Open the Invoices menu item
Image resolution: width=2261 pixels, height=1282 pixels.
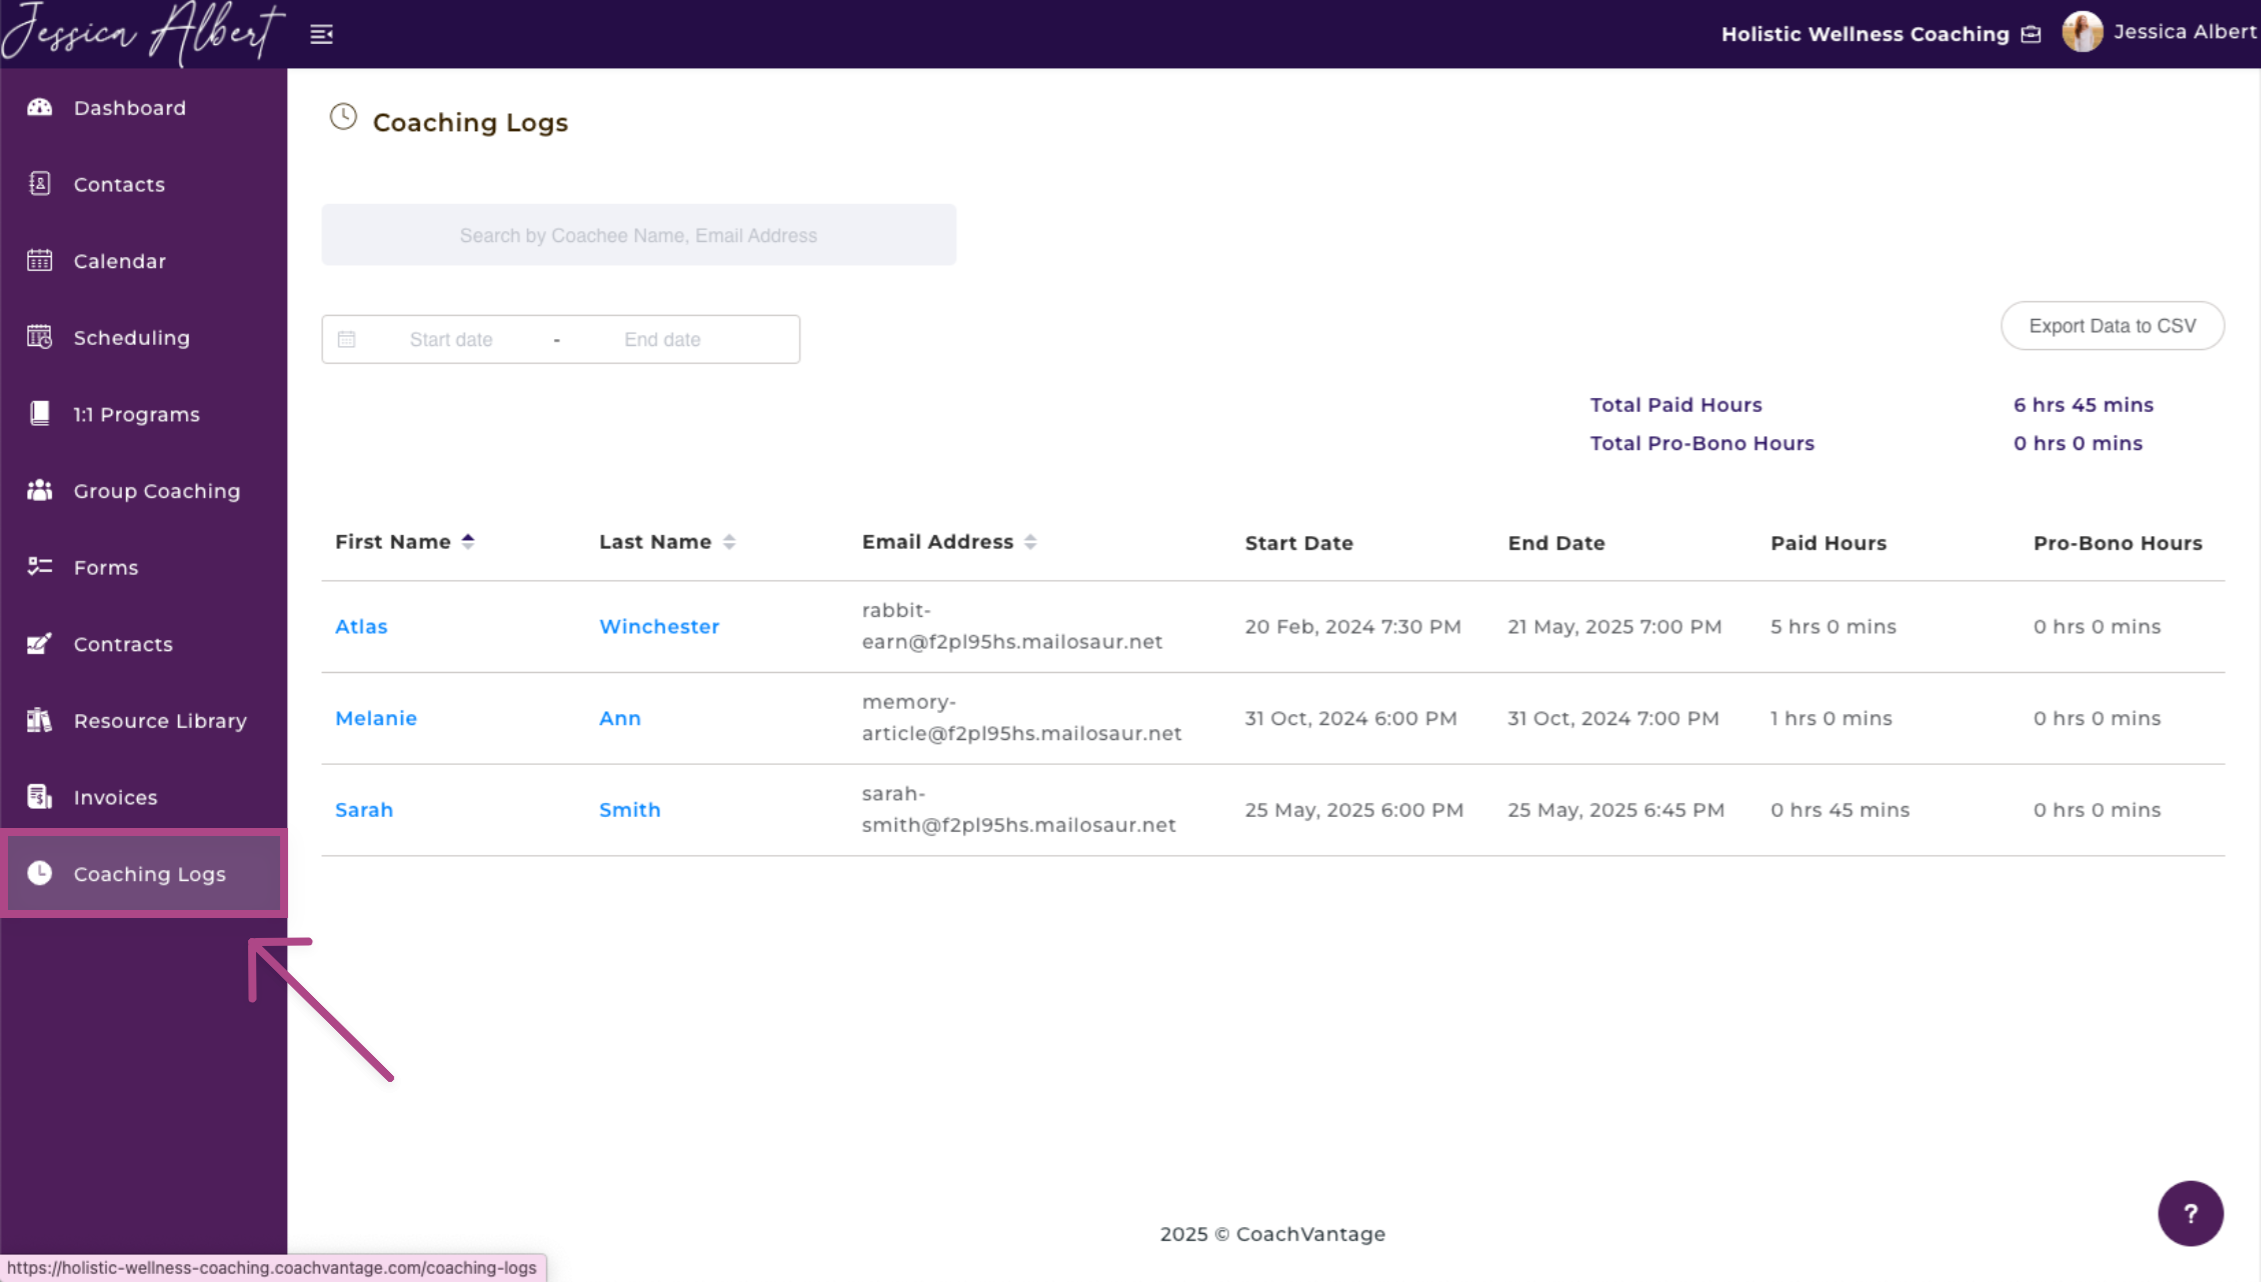click(144, 797)
